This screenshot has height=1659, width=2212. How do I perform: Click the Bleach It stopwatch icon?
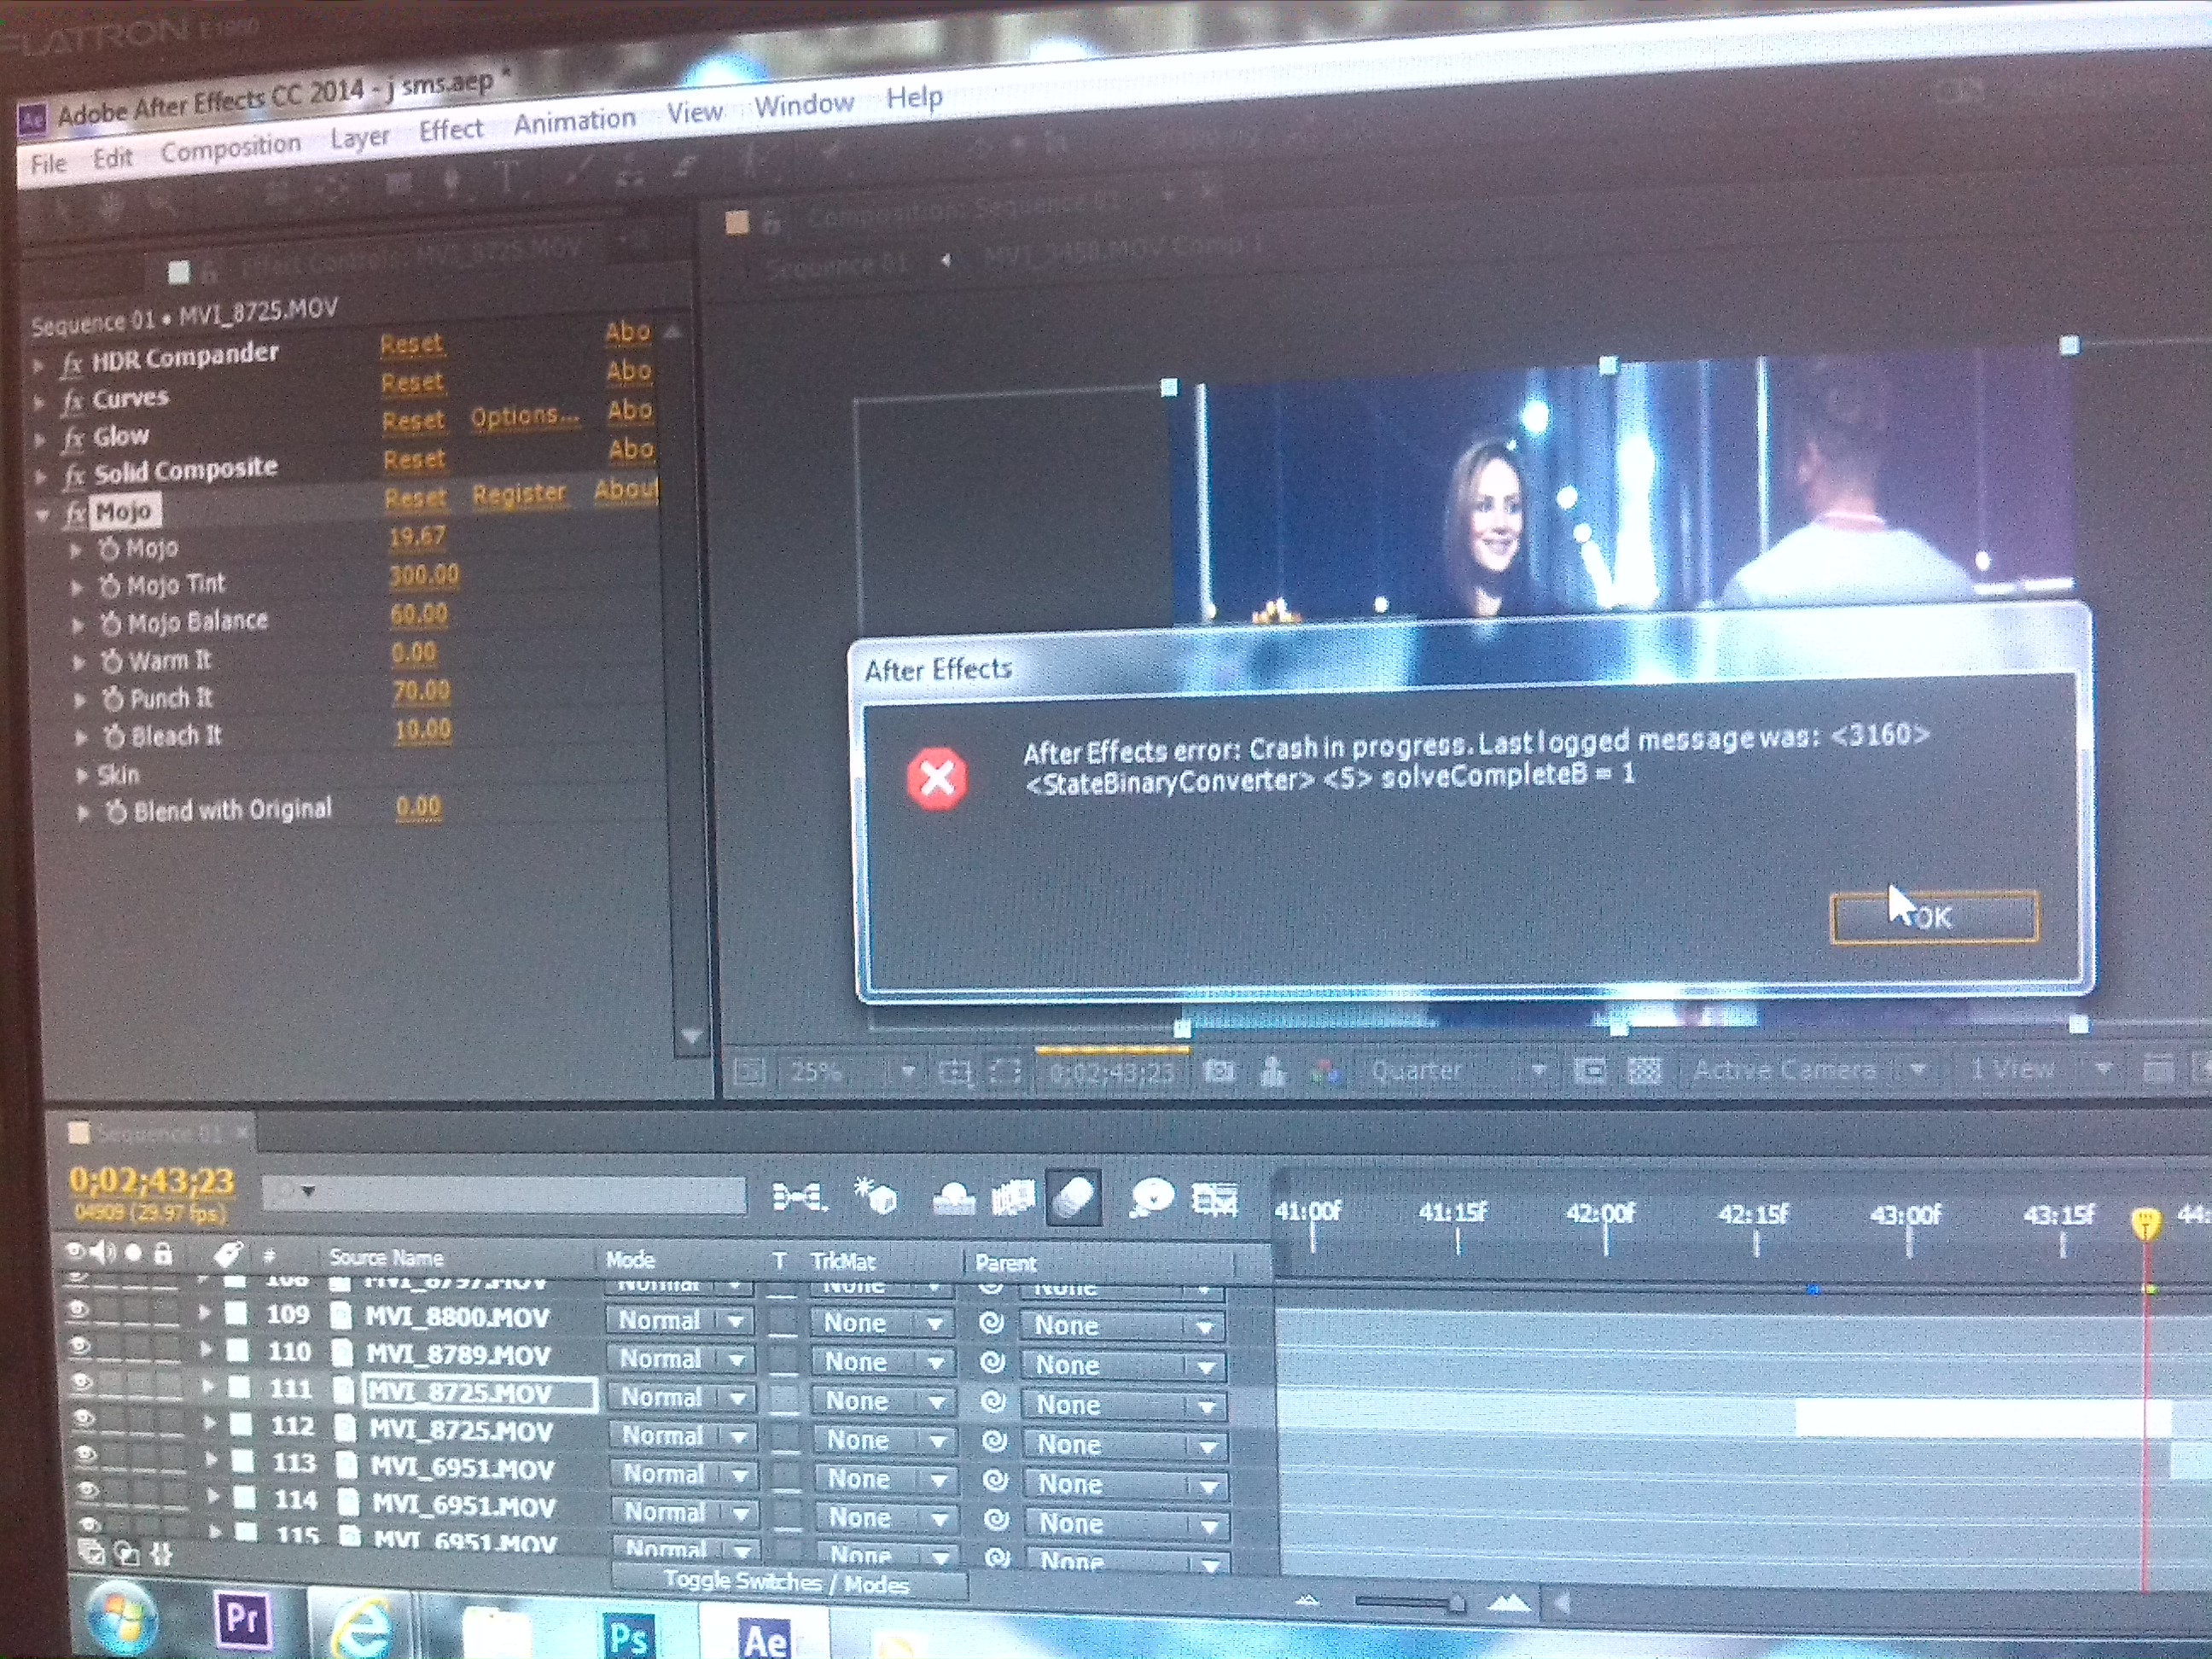pos(115,737)
